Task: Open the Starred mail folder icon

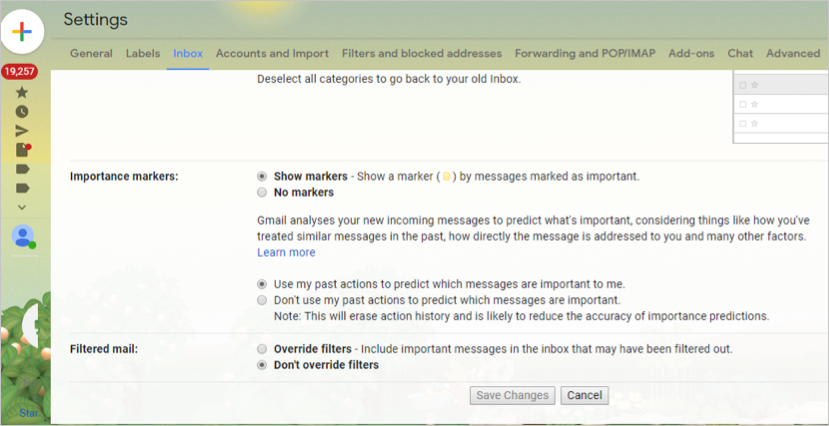Action: (22, 92)
